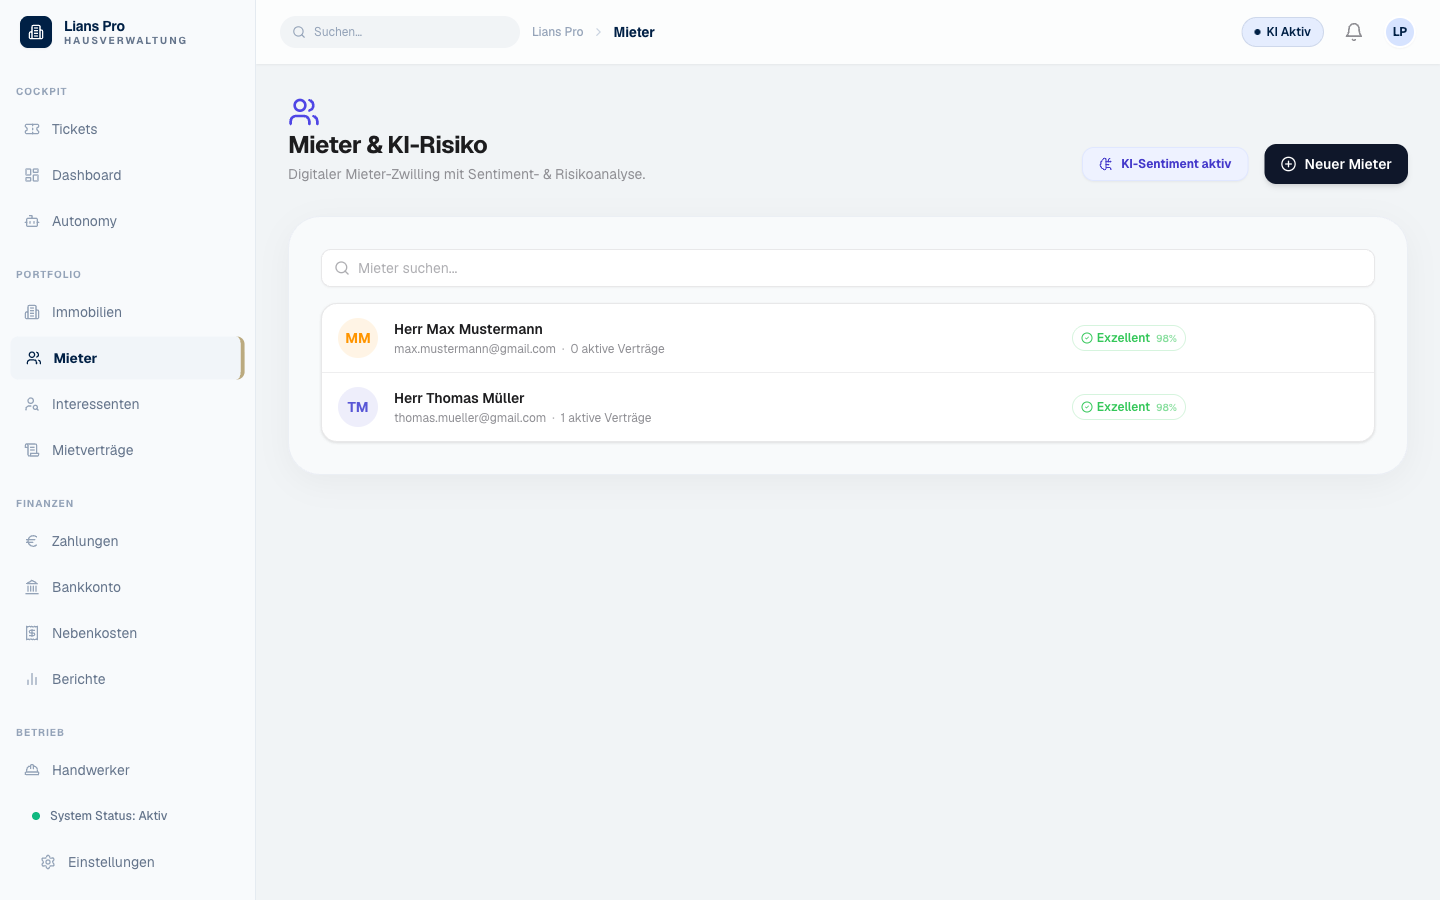The height and width of the screenshot is (900, 1440).
Task: Go to Mietverträge in the sidebar
Action: (92, 450)
